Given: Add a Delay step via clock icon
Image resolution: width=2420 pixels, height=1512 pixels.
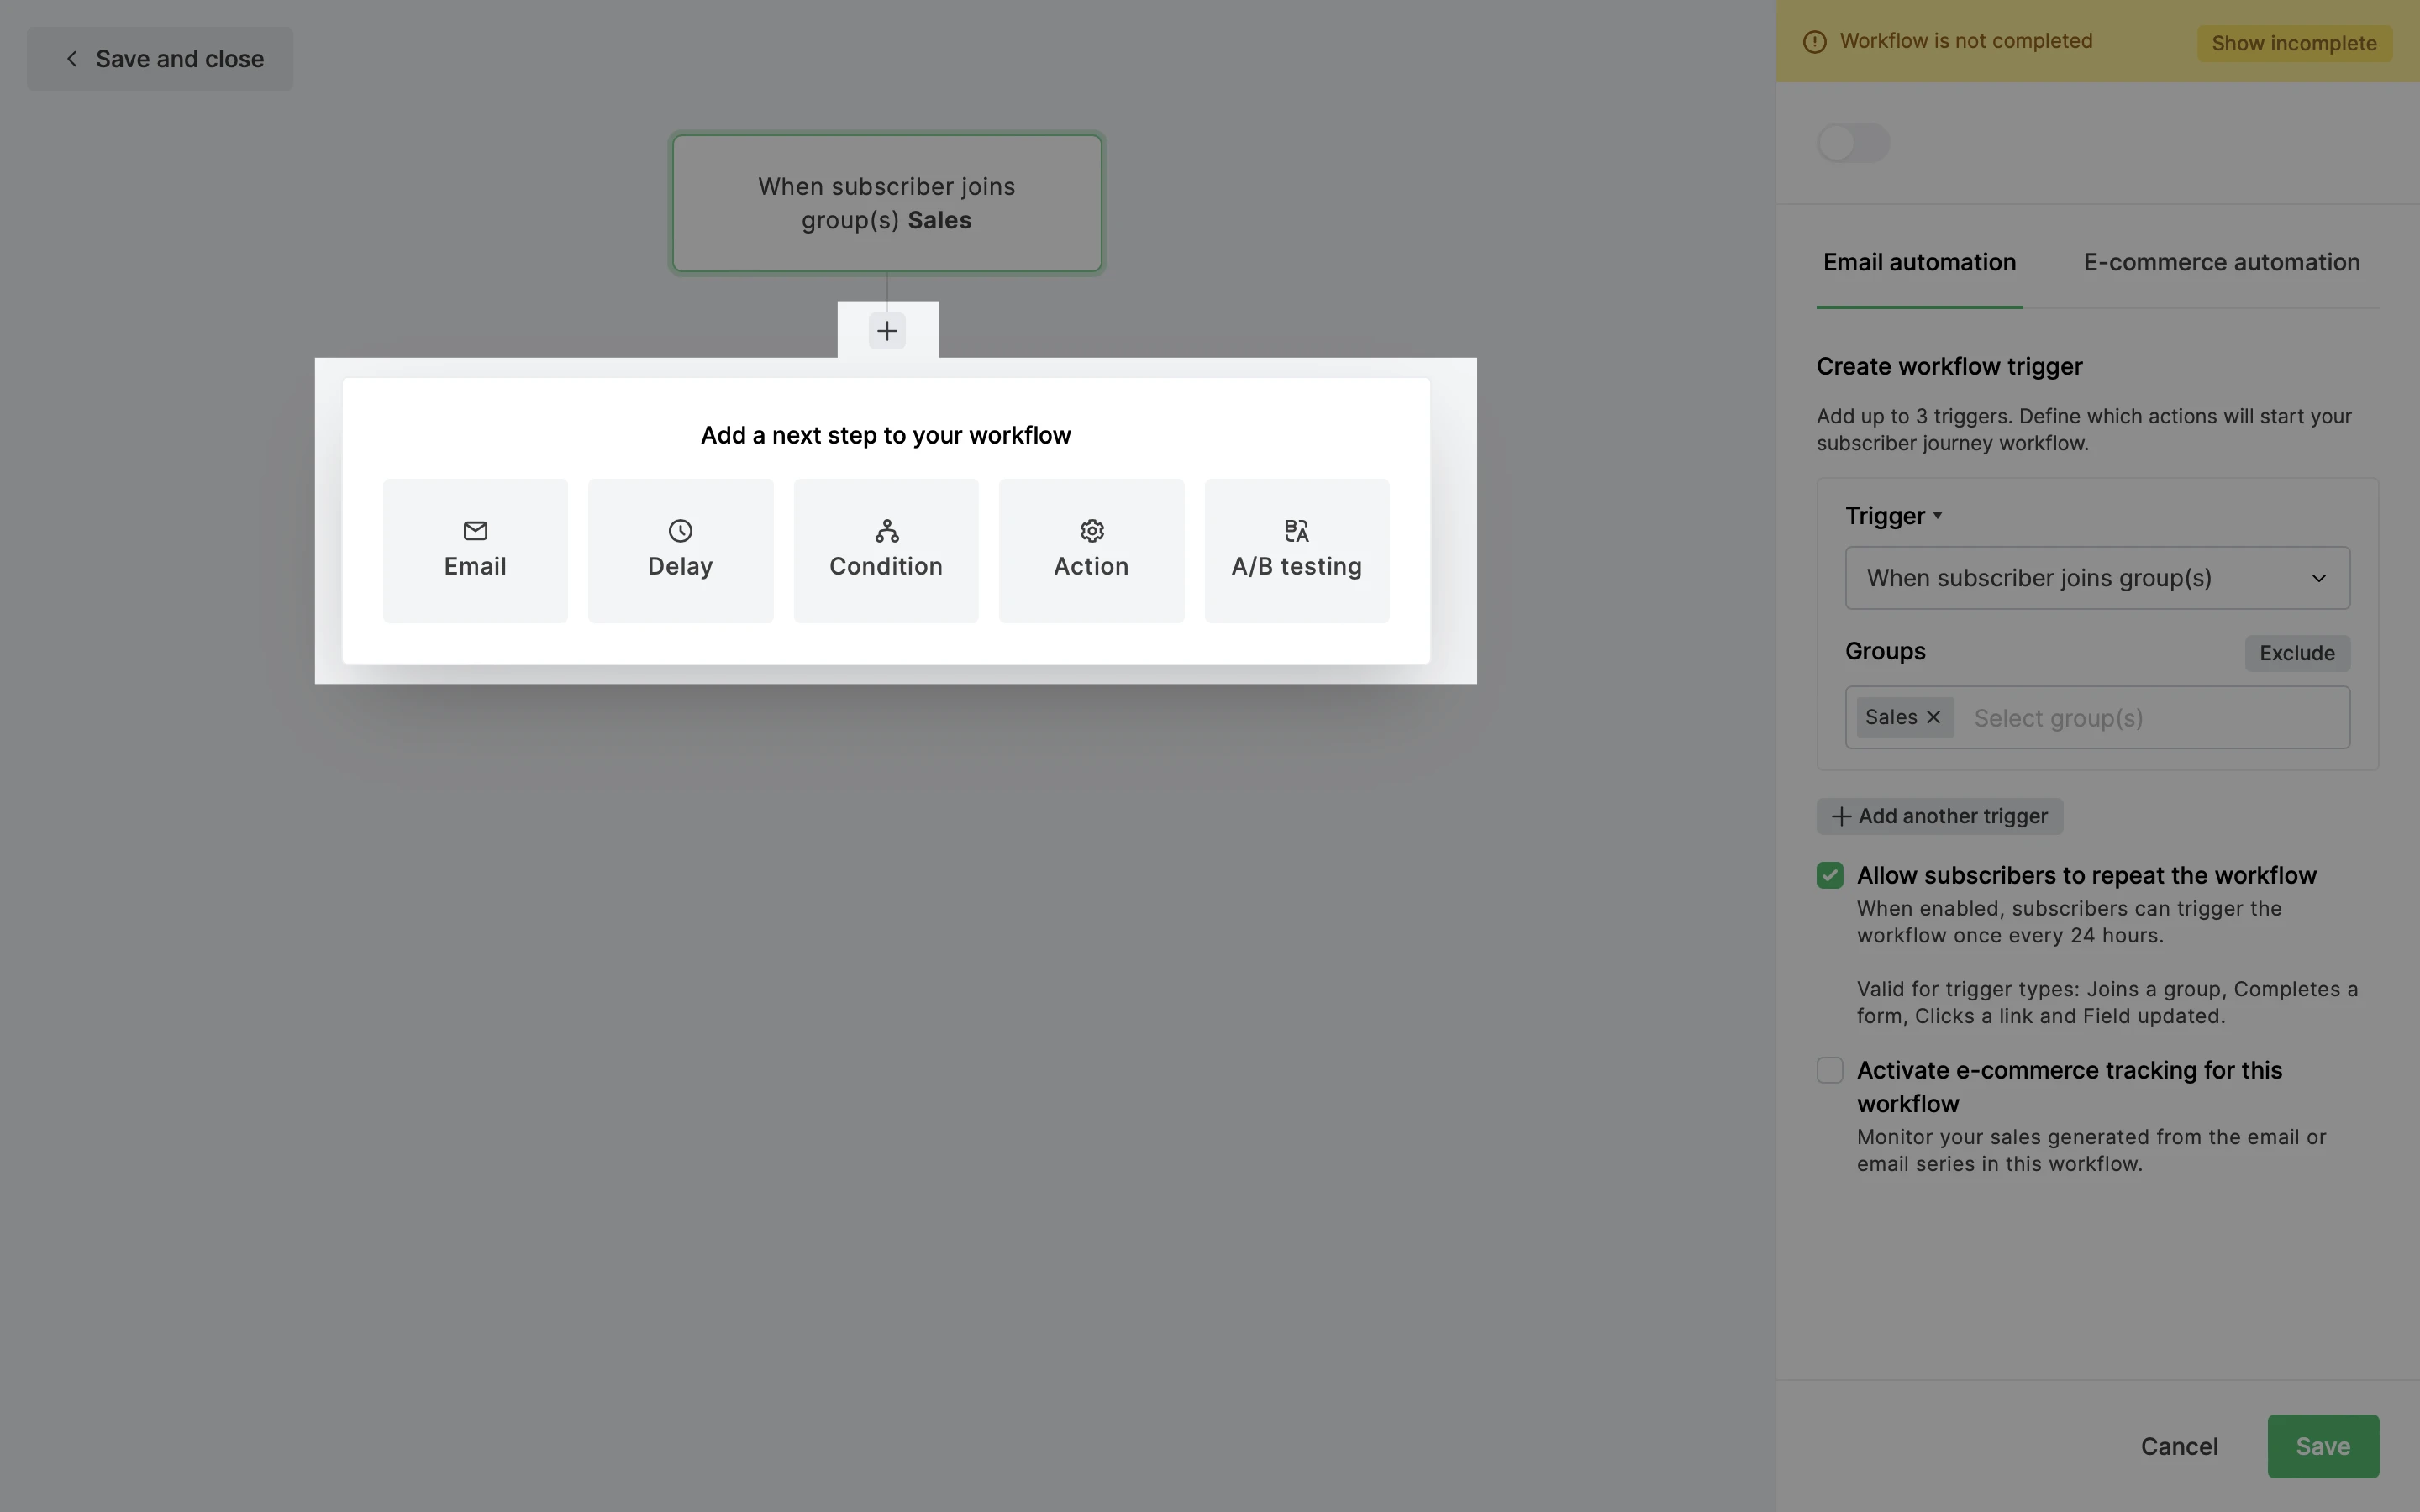Looking at the screenshot, I should click(680, 530).
